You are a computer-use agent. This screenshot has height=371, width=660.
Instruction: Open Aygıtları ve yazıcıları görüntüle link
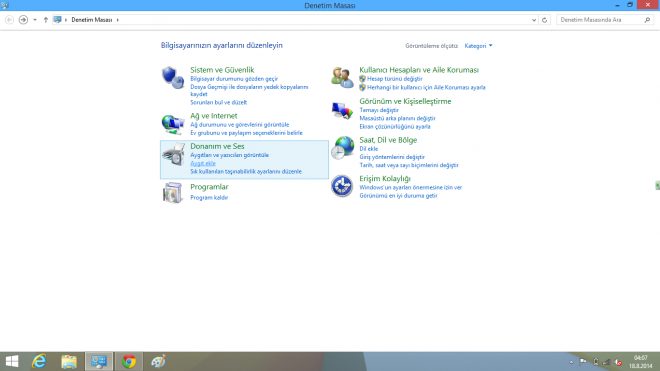click(229, 155)
